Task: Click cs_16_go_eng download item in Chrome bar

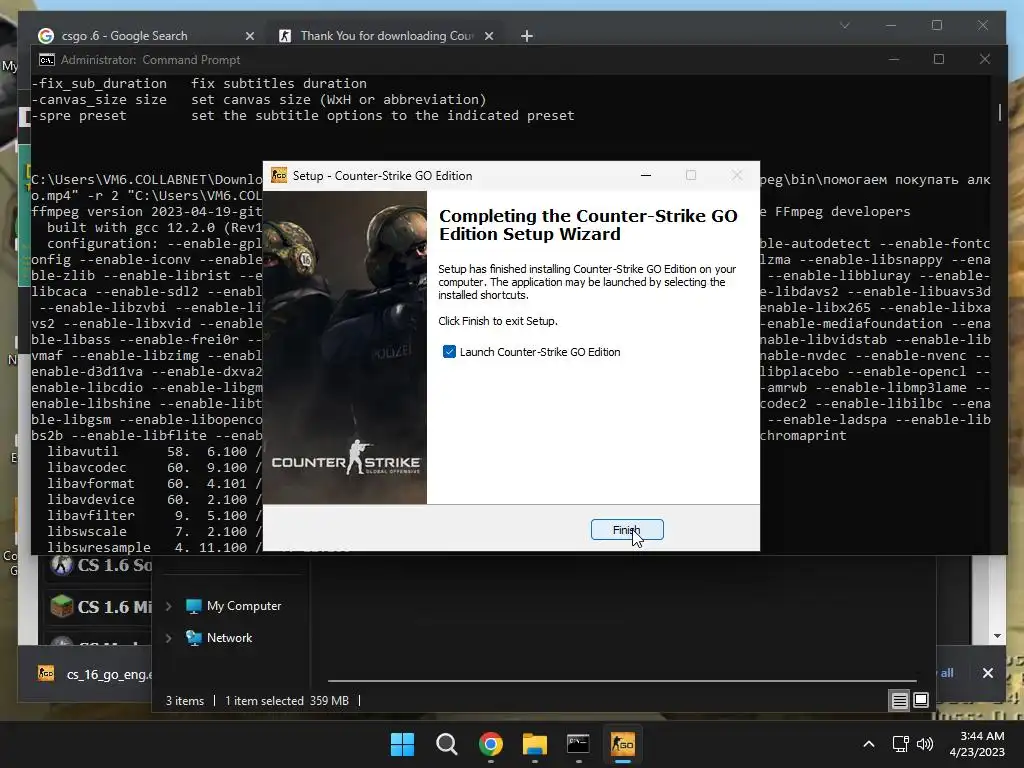Action: point(95,674)
